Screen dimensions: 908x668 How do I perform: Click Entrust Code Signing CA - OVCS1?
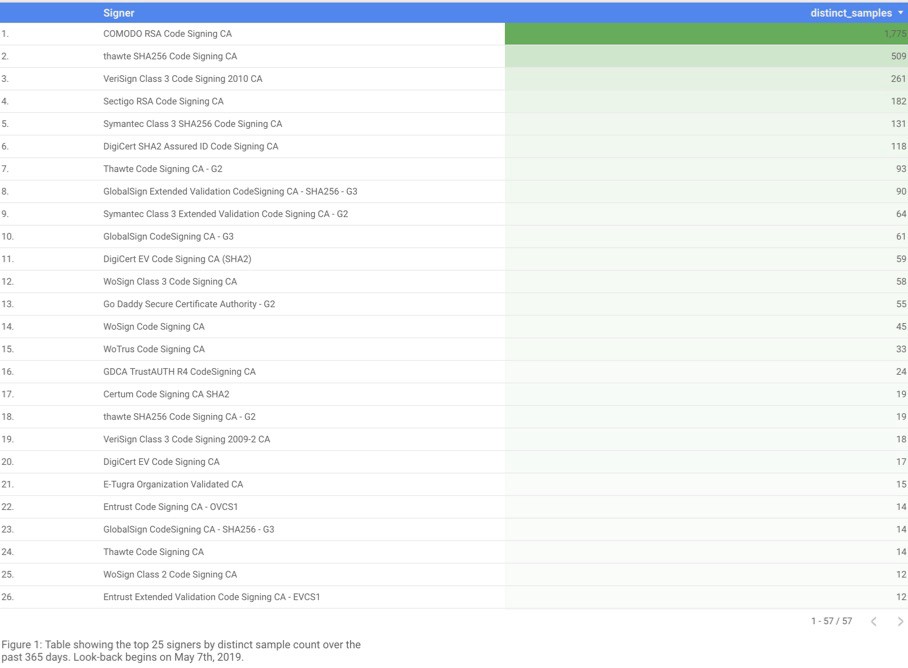170,507
